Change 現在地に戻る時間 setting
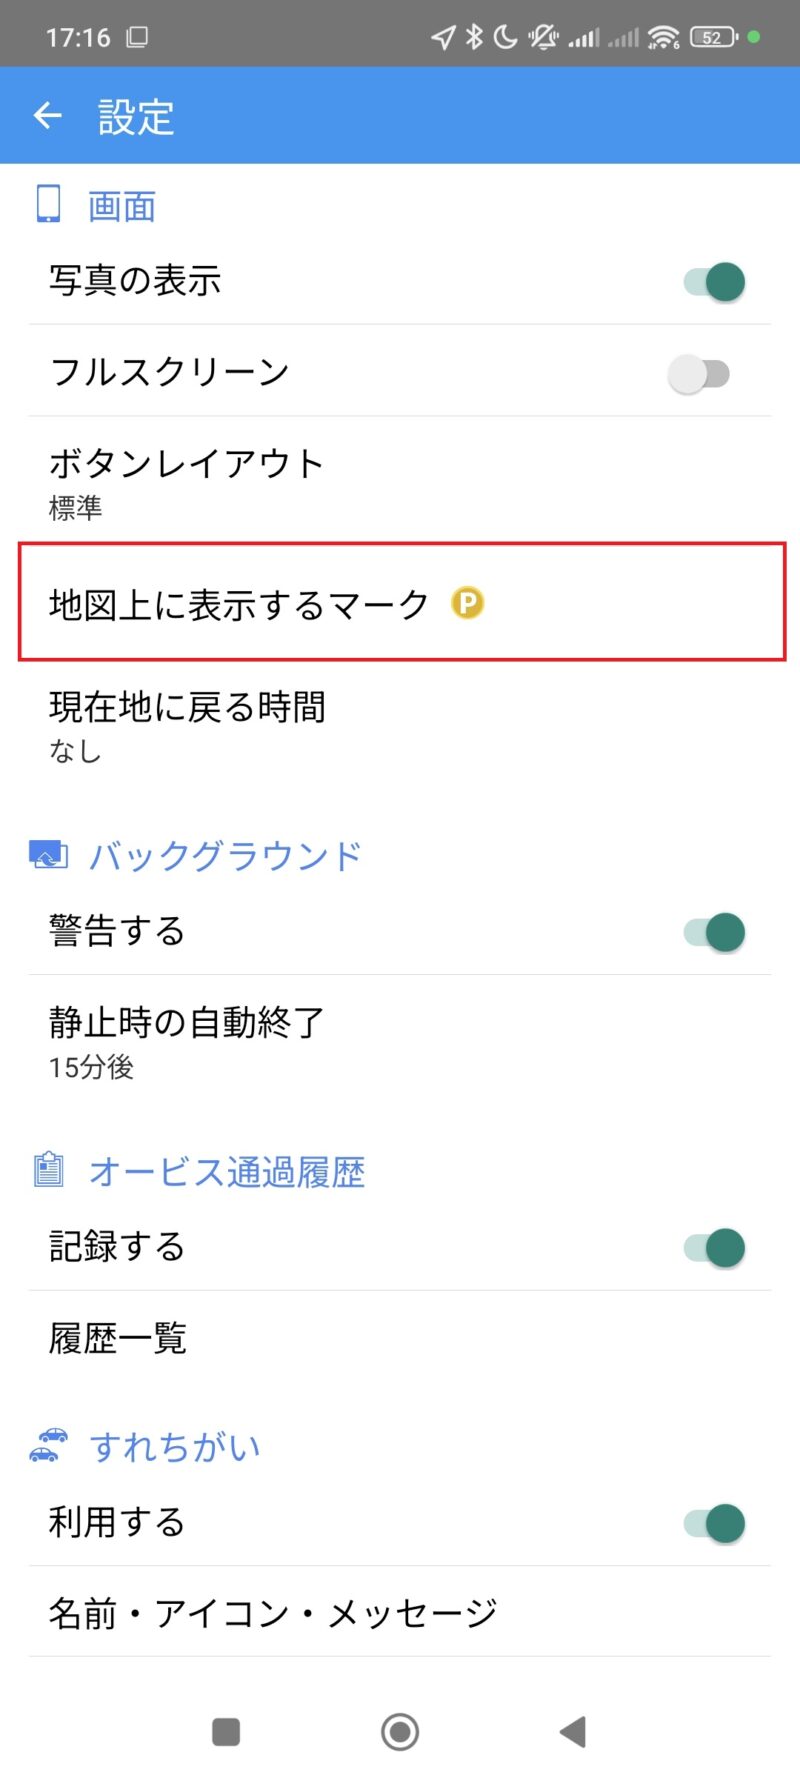This screenshot has width=800, height=1778. pos(400,725)
